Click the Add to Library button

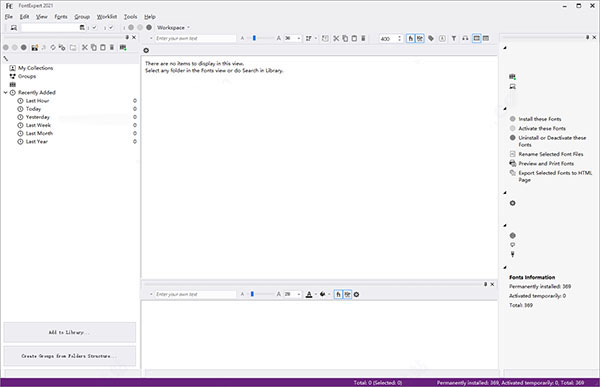[70, 332]
